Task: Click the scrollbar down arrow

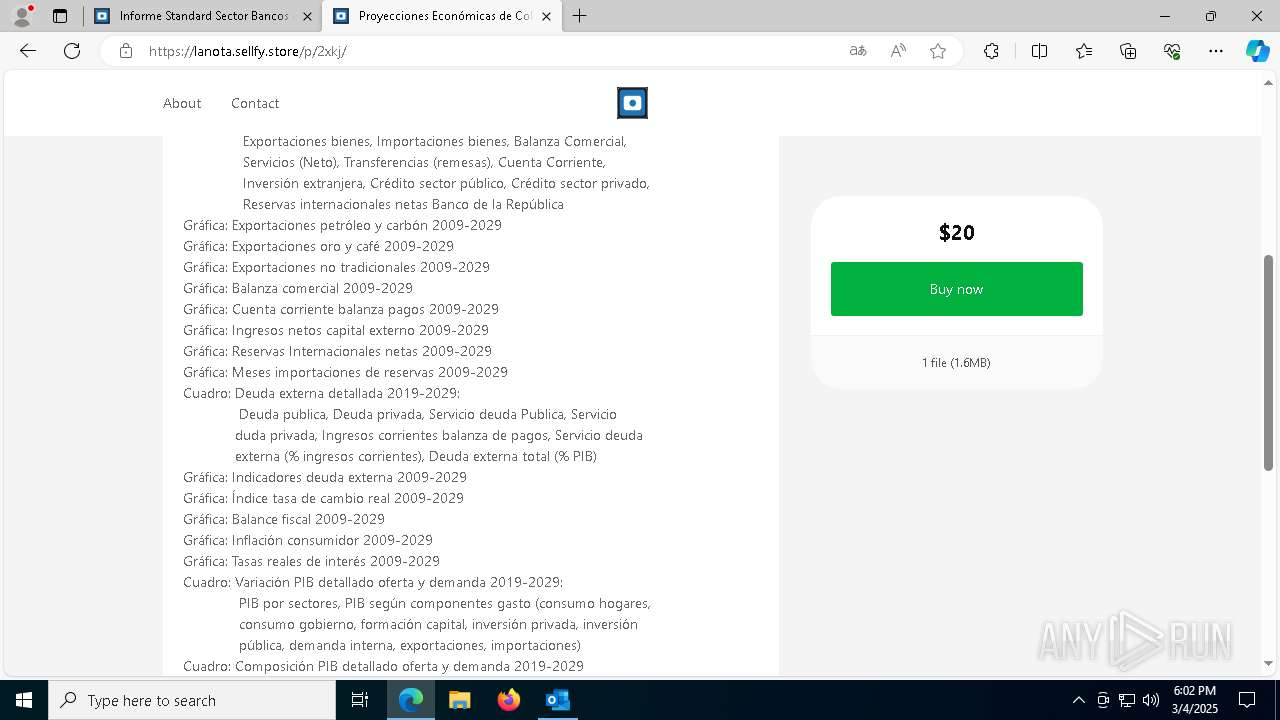Action: click(1269, 663)
